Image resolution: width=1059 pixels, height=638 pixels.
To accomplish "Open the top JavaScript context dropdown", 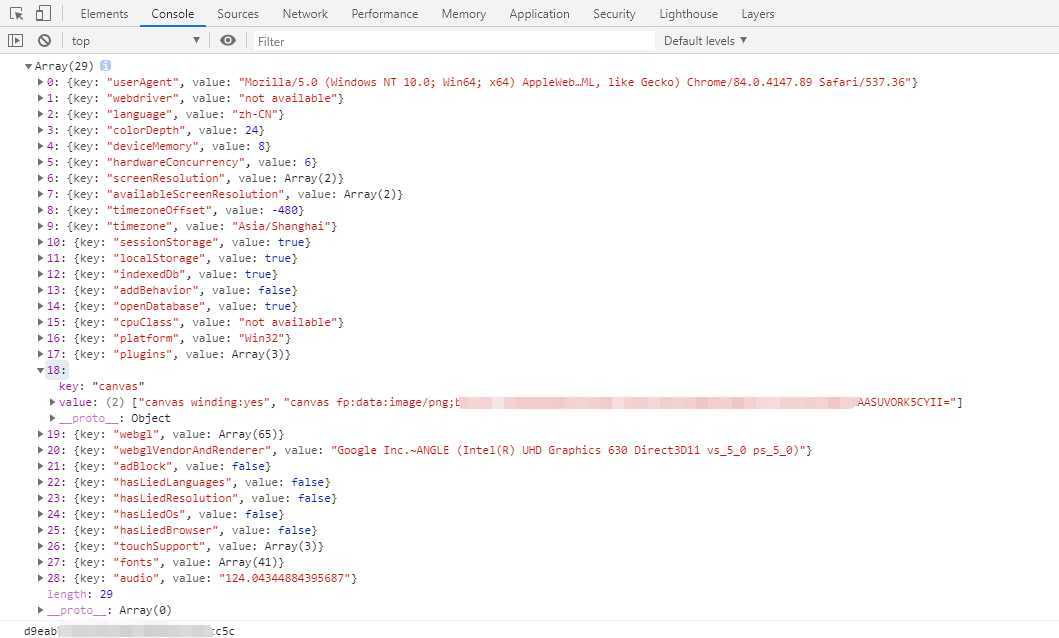I will 135,41.
